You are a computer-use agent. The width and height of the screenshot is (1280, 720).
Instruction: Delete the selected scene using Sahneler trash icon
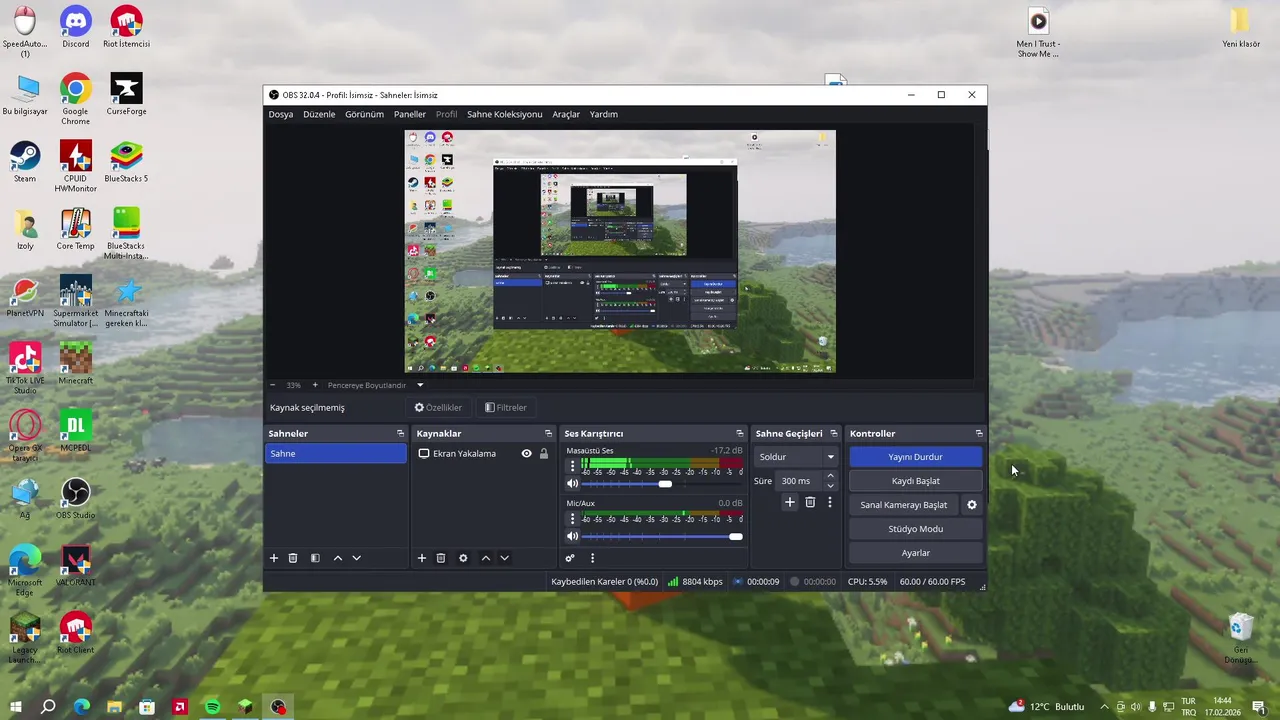pyautogui.click(x=293, y=558)
